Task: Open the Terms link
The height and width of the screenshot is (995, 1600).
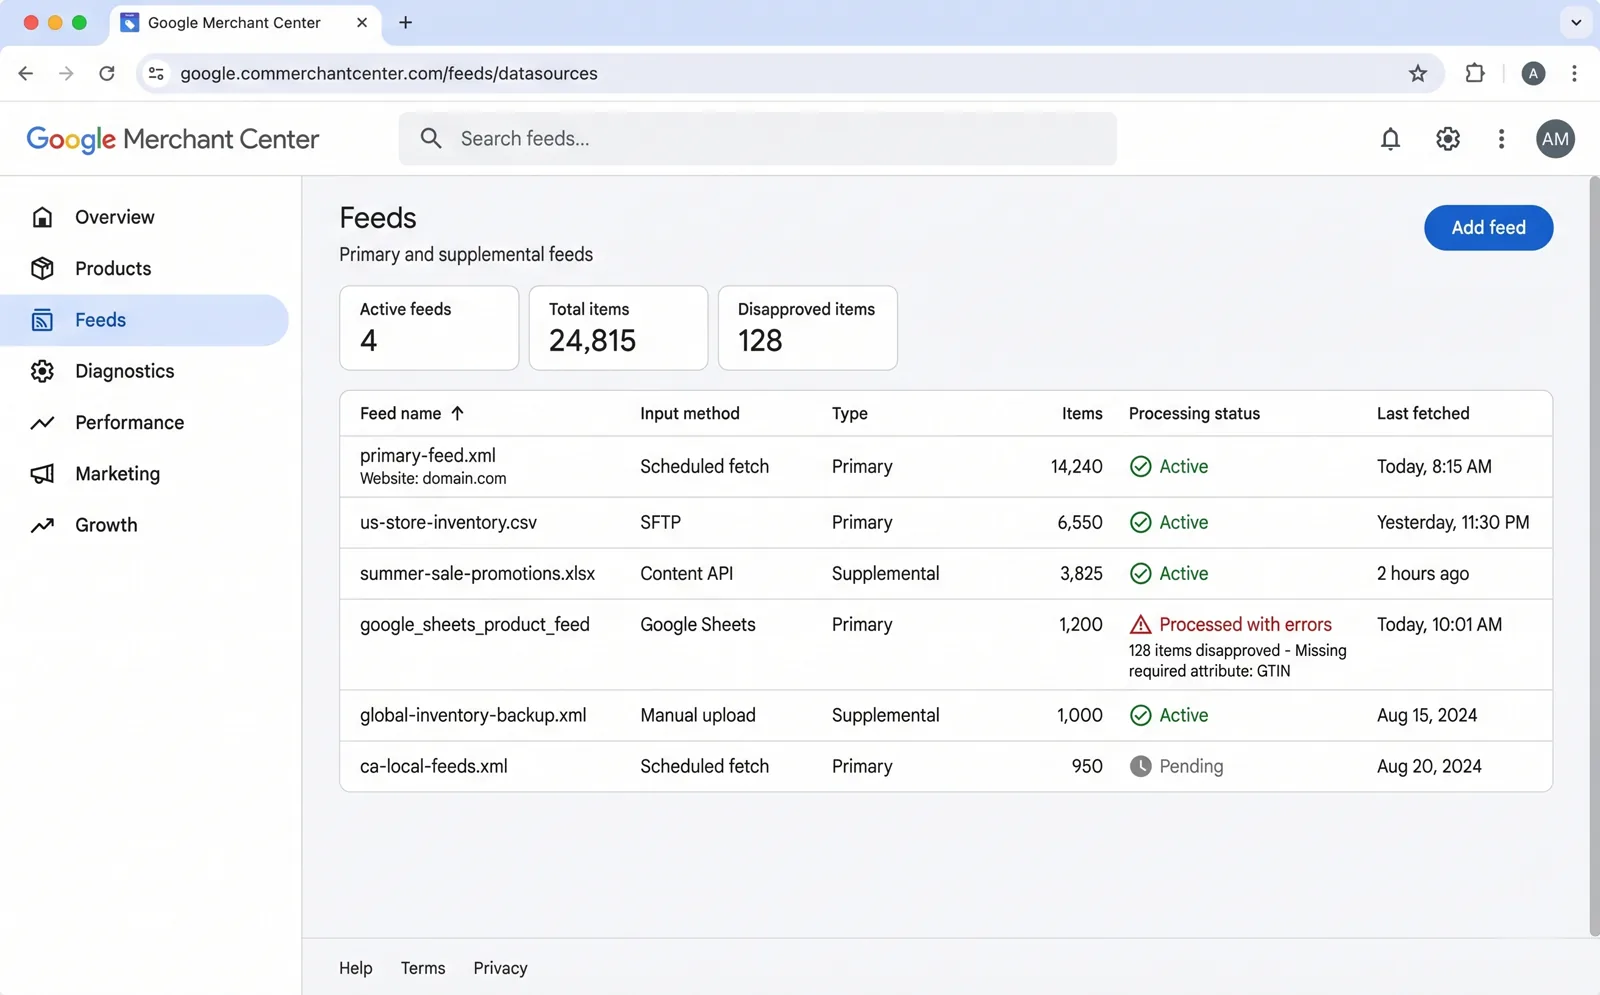Action: (423, 968)
